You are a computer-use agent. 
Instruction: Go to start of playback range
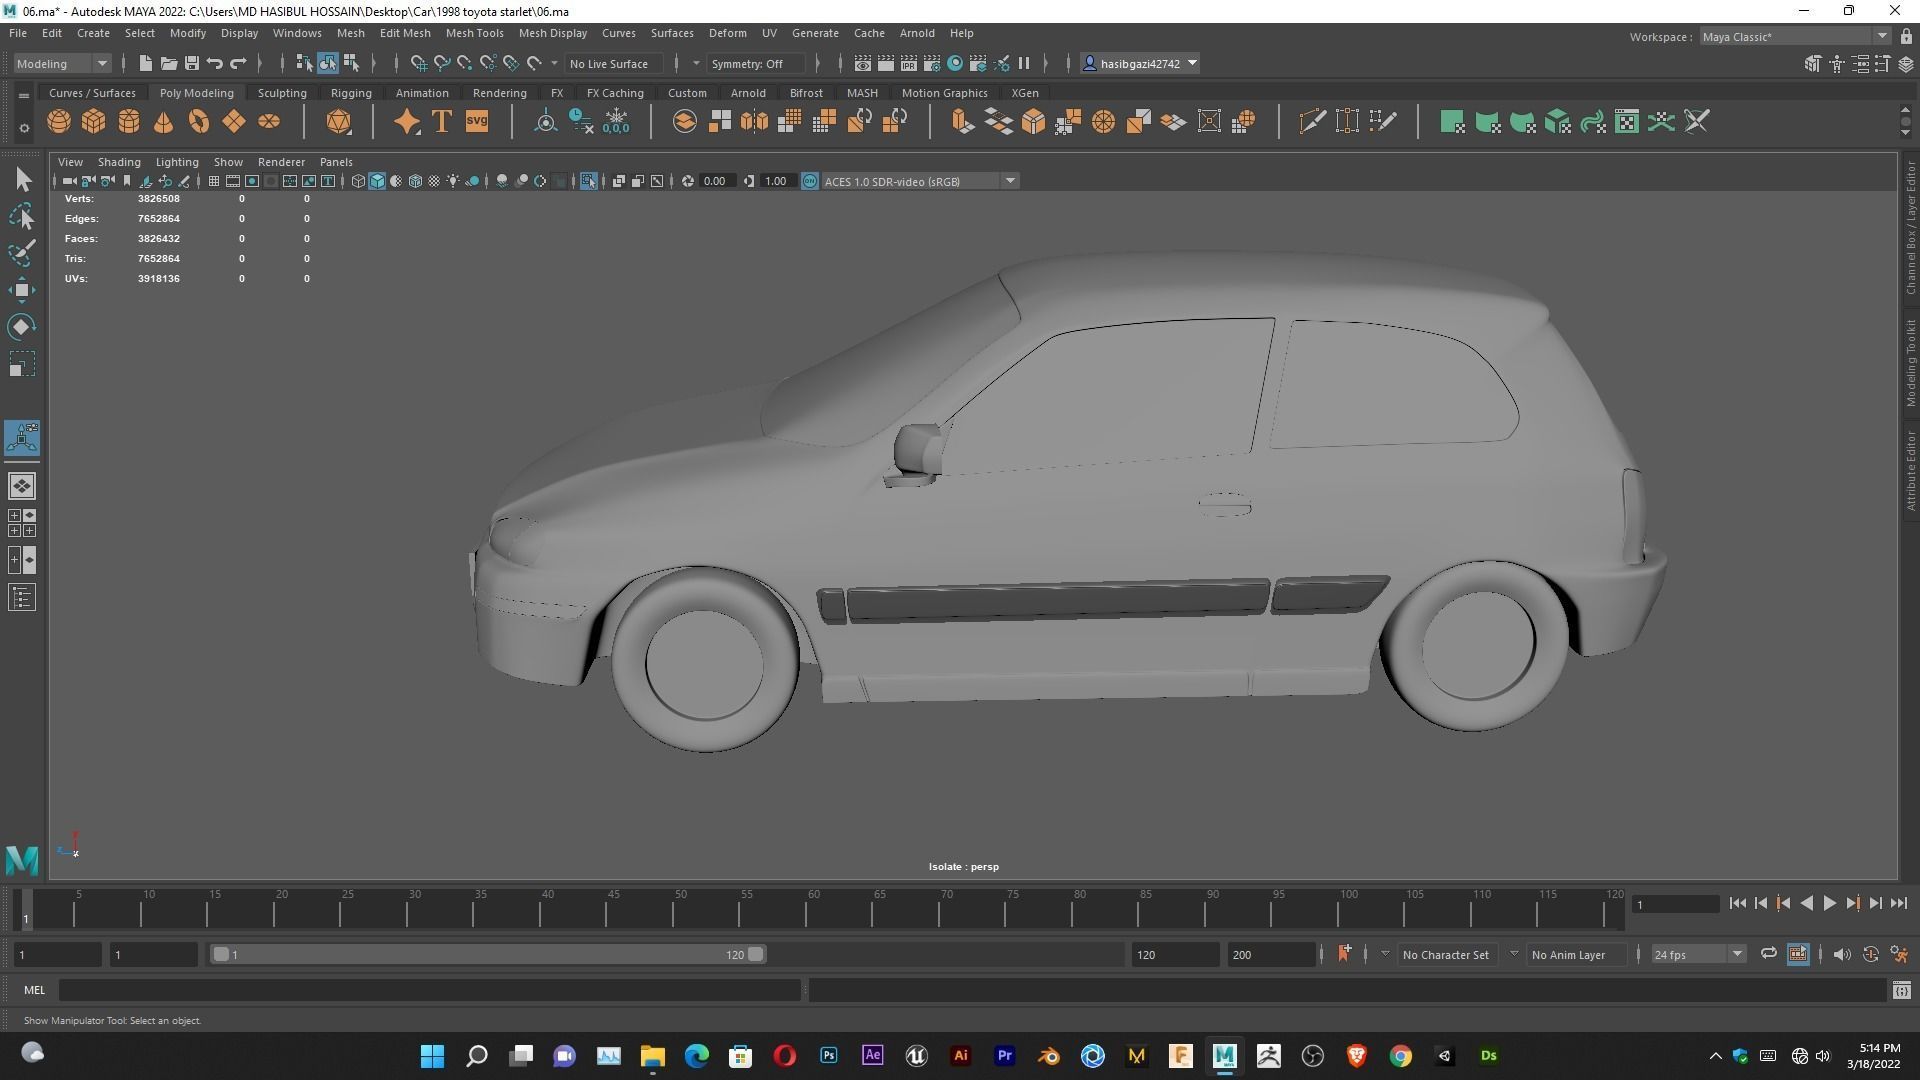pyautogui.click(x=1737, y=903)
